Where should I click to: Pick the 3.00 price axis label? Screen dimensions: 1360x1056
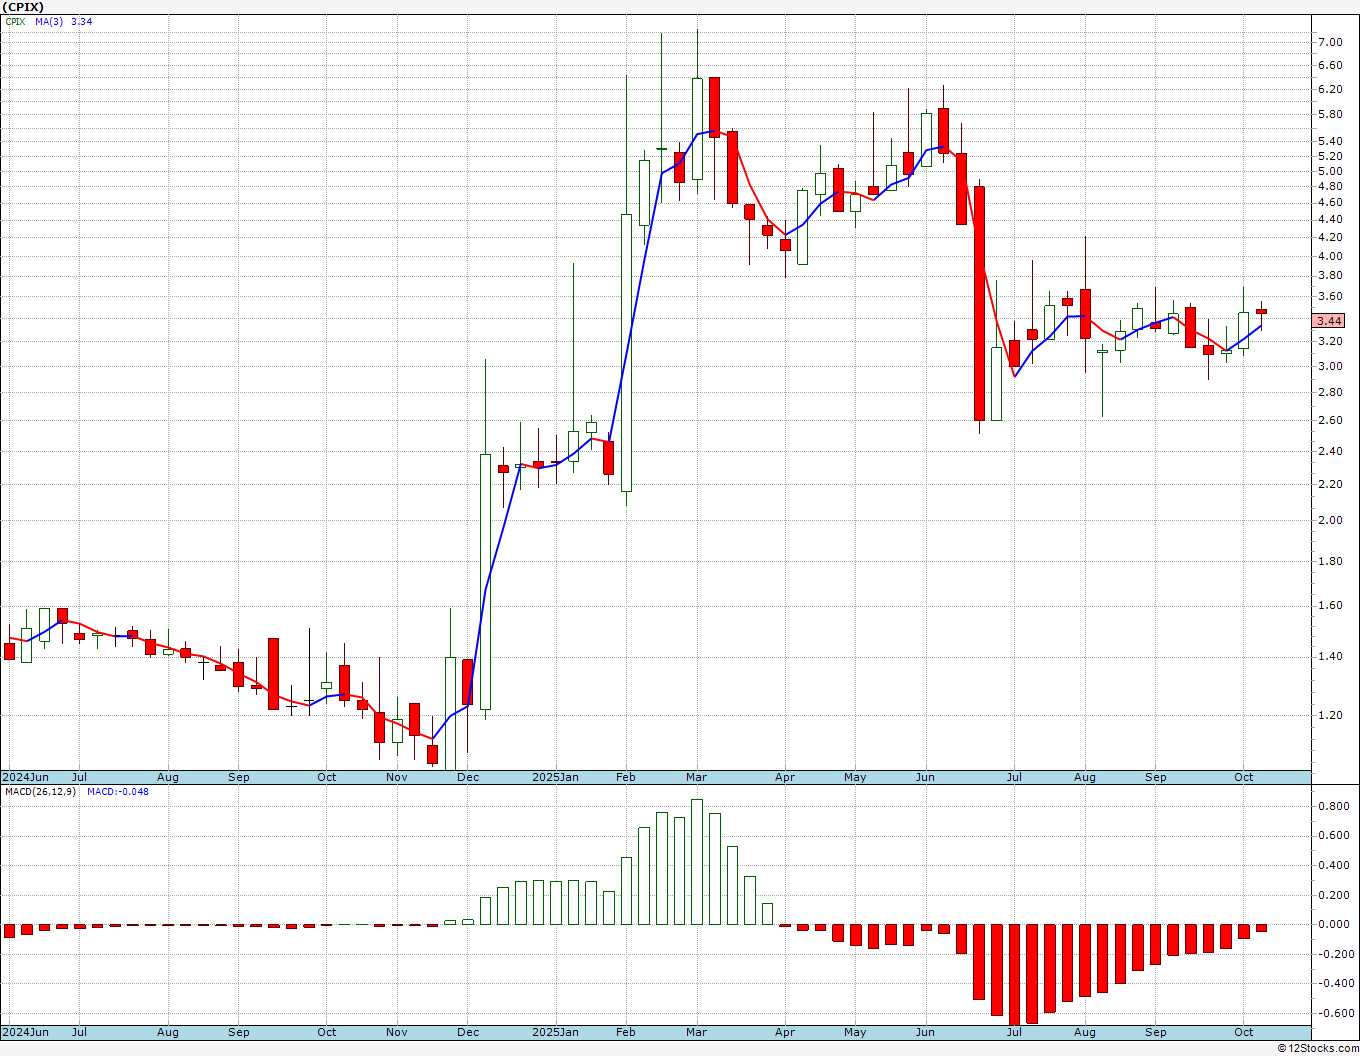point(1330,366)
